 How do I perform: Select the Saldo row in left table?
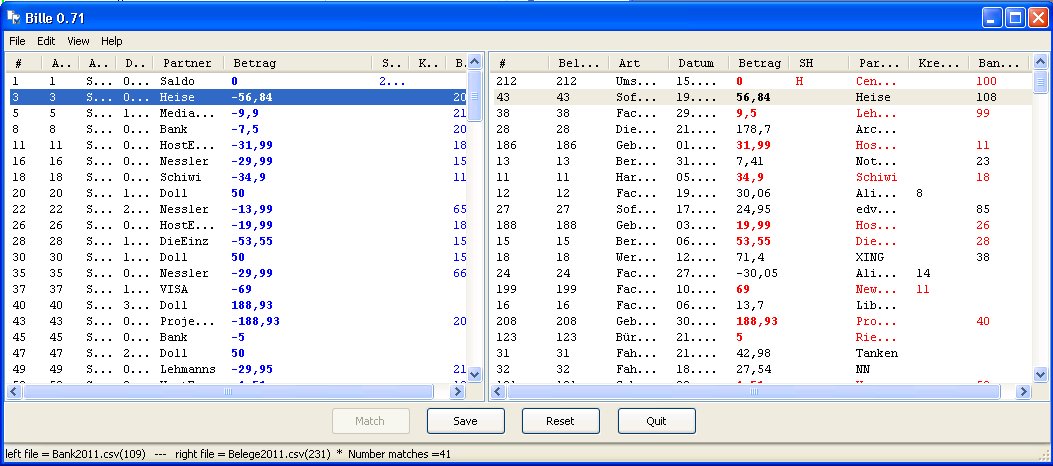pyautogui.click(x=187, y=81)
